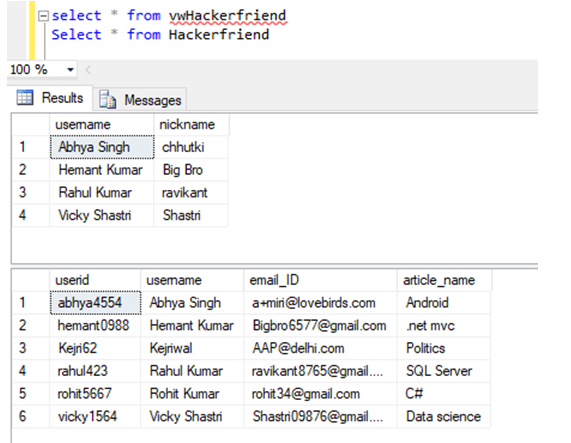Image resolution: width=571 pixels, height=443 pixels.
Task: Select the AAP@delhi.com email cell
Action: pyautogui.click(x=320, y=348)
